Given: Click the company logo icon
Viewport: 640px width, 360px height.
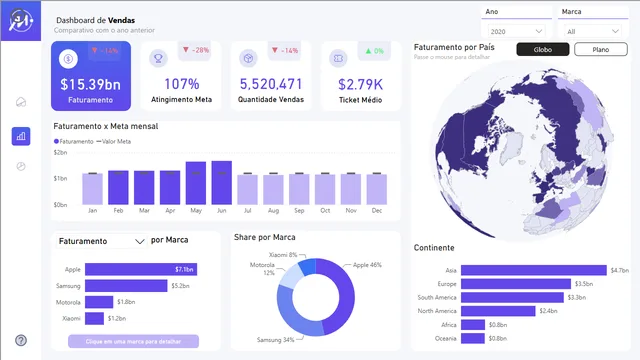Looking at the screenshot, I should pyautogui.click(x=20, y=20).
